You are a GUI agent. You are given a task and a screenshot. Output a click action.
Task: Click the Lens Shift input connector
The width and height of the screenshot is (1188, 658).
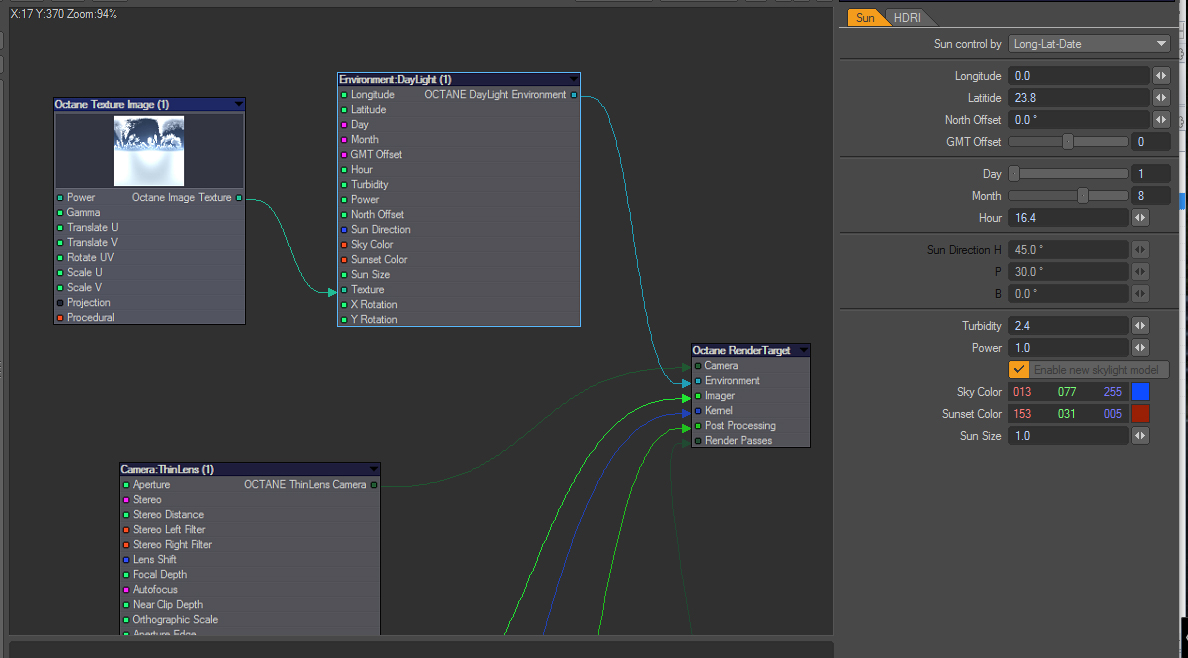(x=127, y=559)
